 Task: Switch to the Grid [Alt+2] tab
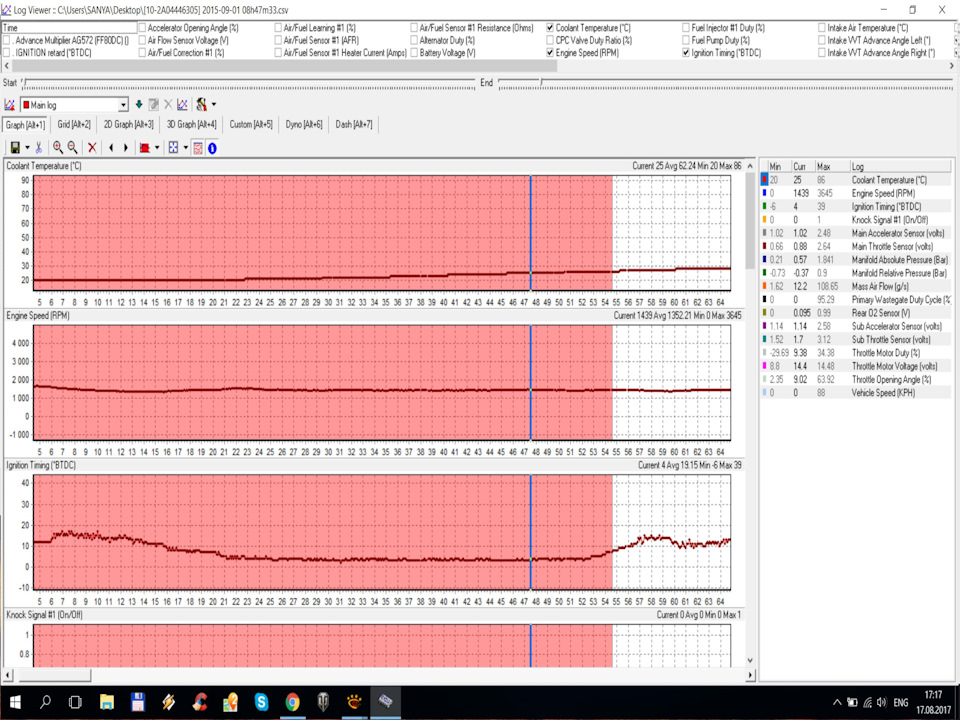coord(74,124)
